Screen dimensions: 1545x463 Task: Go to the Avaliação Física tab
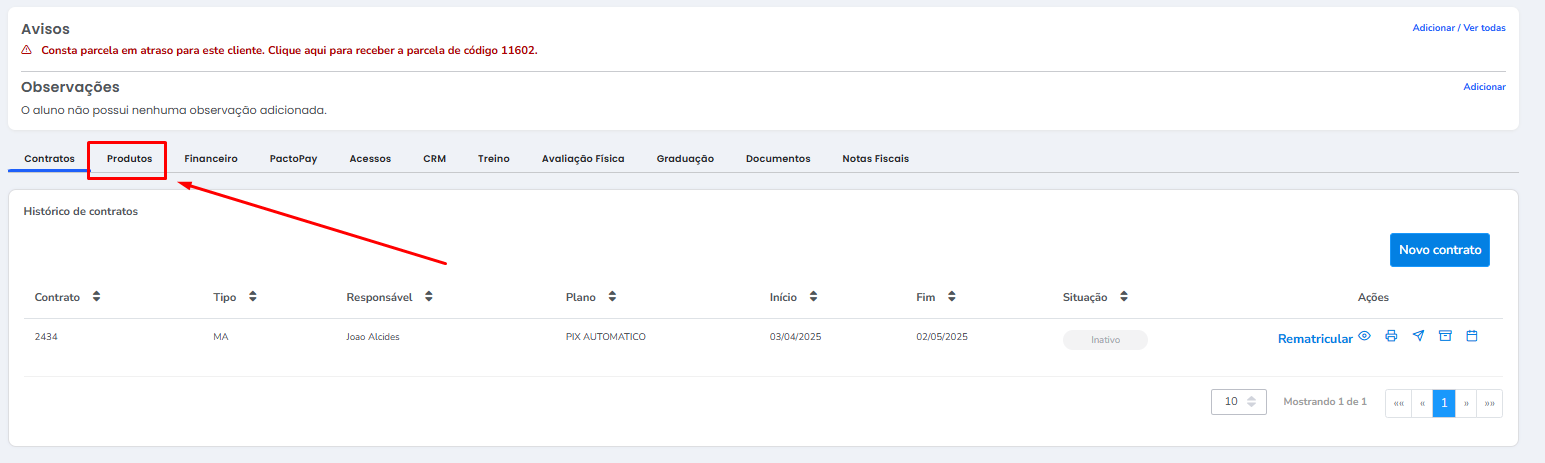pos(583,159)
